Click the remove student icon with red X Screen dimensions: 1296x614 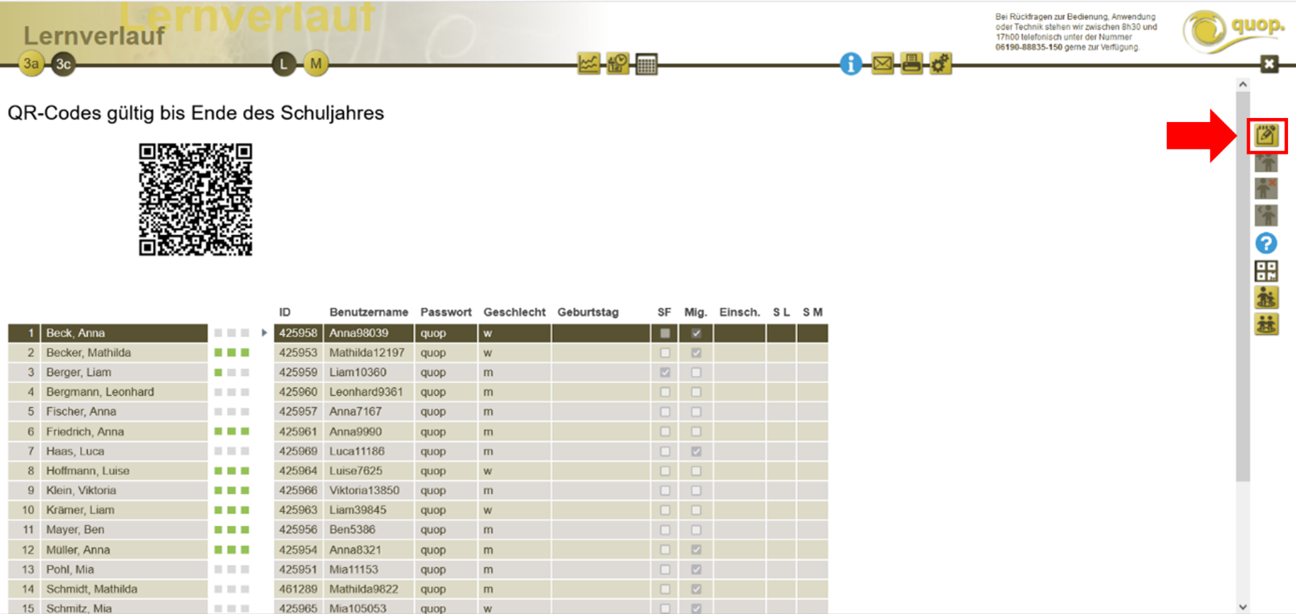click(x=1267, y=189)
